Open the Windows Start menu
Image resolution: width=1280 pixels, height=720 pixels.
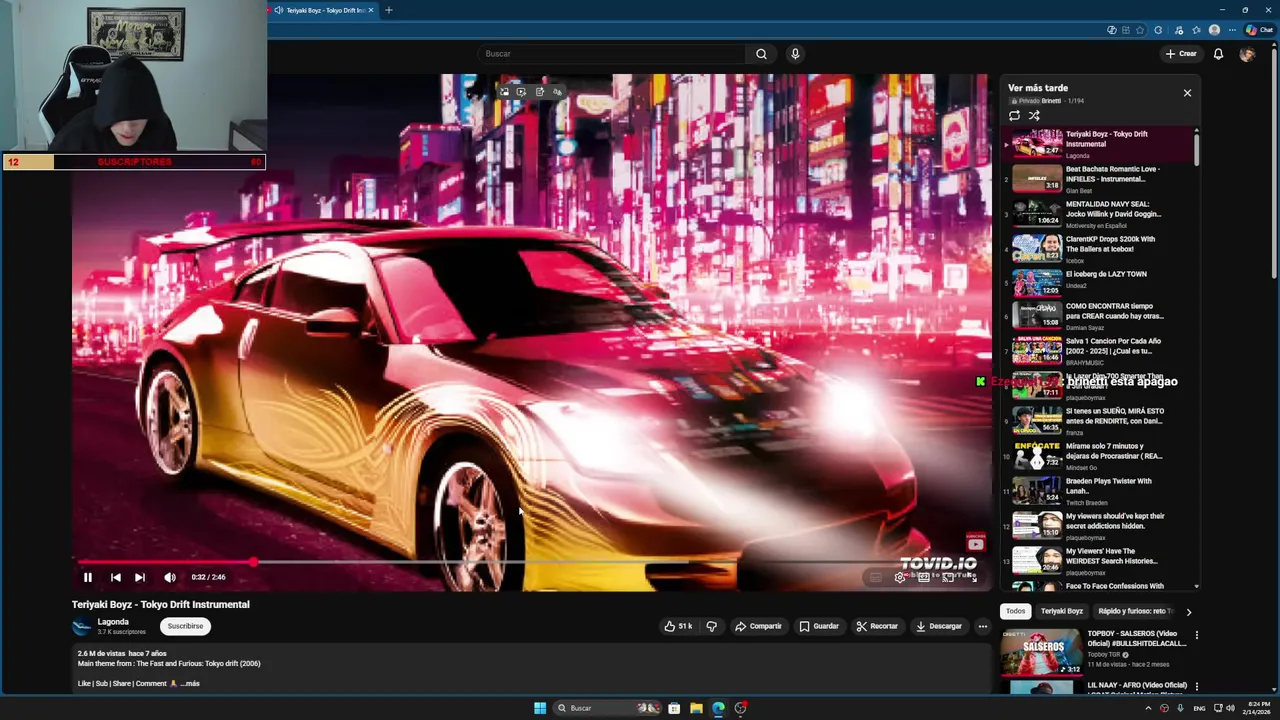click(x=540, y=708)
